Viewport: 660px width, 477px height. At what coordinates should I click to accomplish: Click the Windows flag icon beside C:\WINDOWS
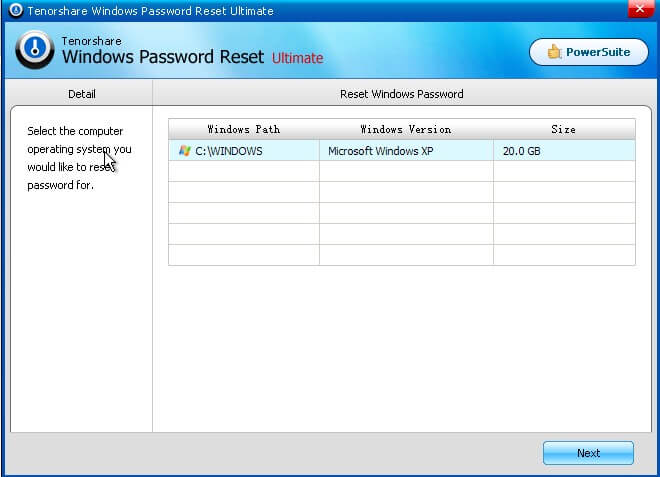click(x=184, y=150)
